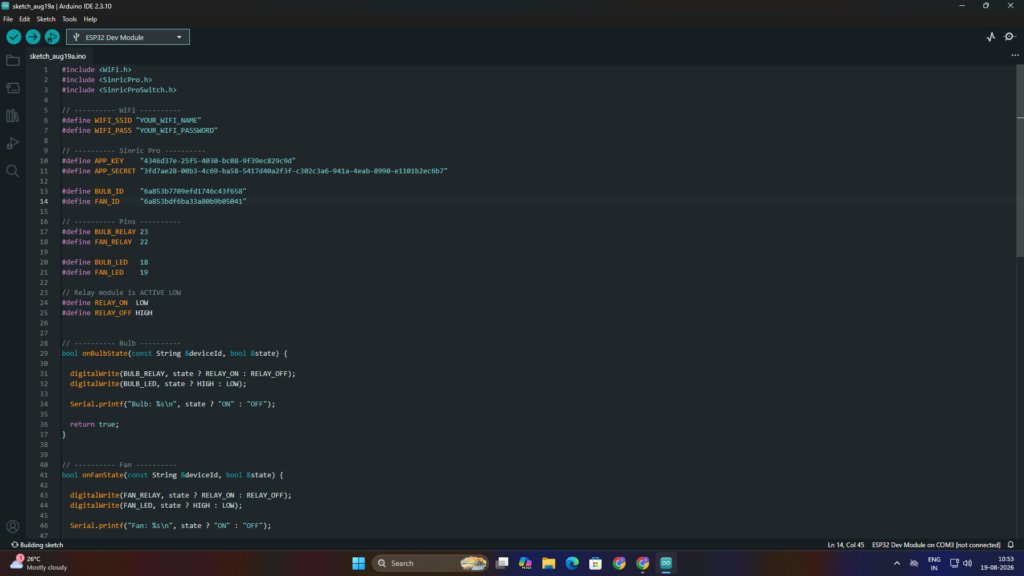
Task: Open the Debug sidebar panel
Action: click(12, 143)
